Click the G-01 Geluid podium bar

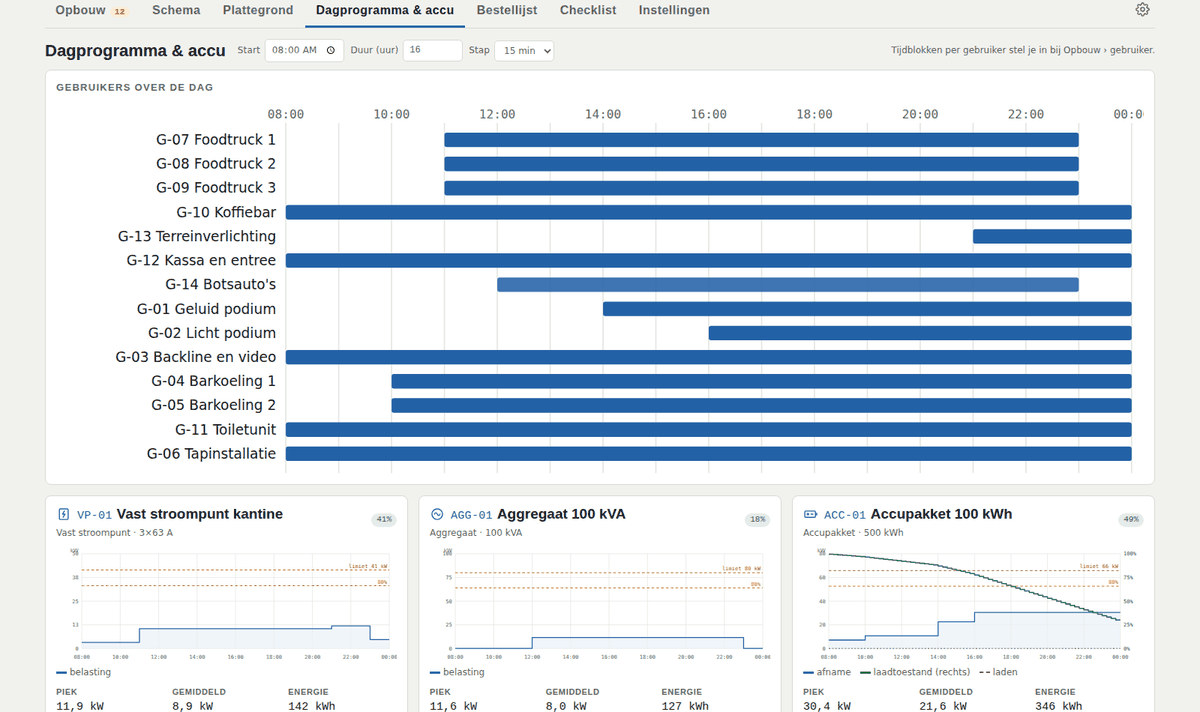pos(867,309)
